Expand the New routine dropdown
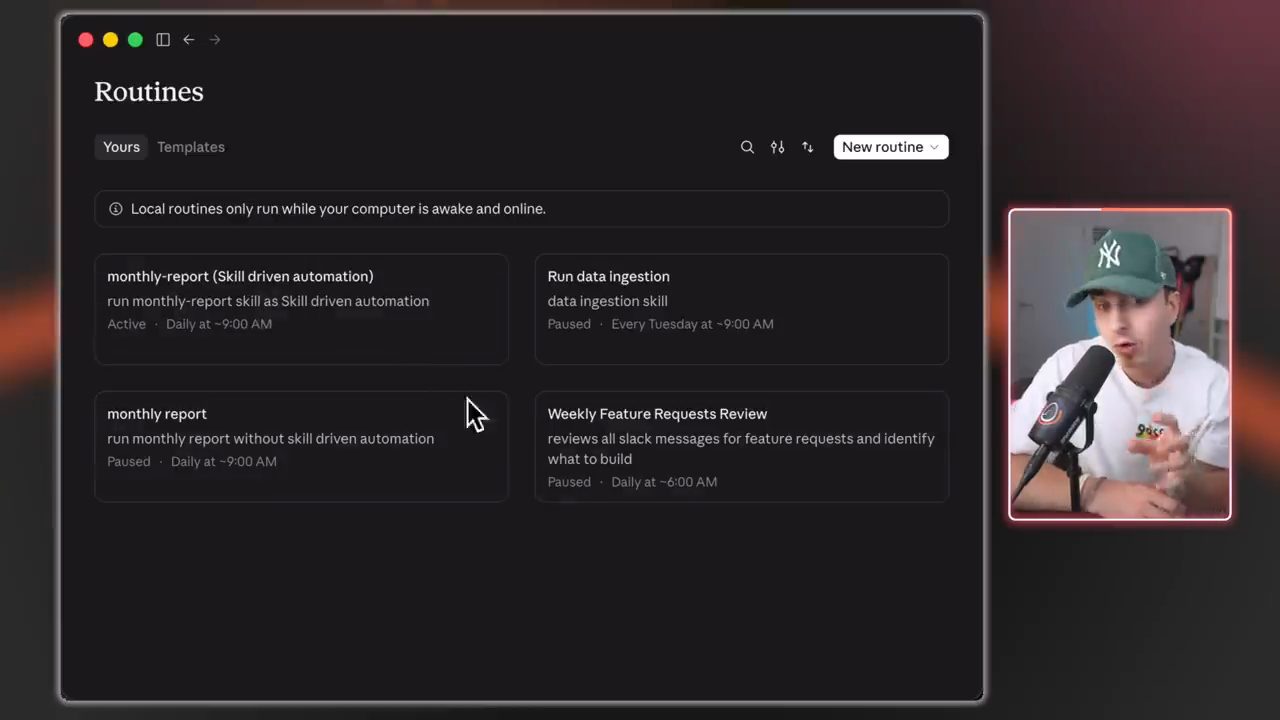Viewport: 1280px width, 720px height. (x=891, y=147)
